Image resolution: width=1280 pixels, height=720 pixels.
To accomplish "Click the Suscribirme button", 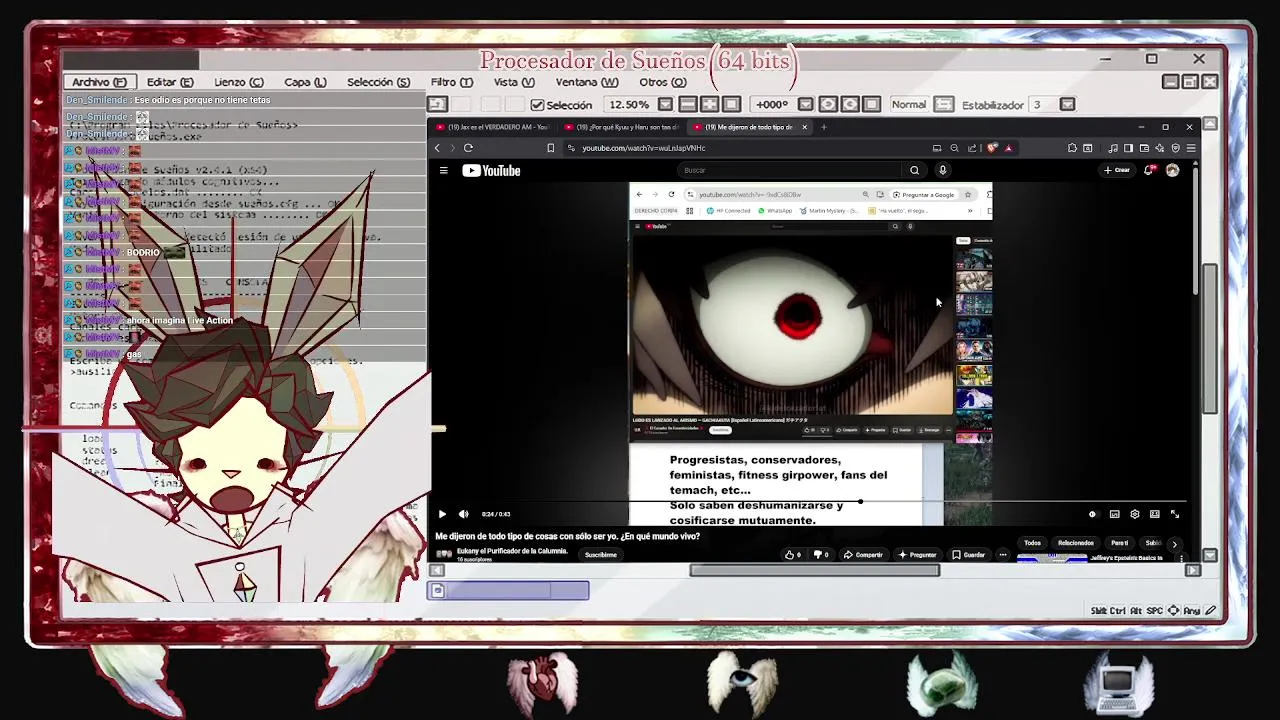I will point(600,555).
